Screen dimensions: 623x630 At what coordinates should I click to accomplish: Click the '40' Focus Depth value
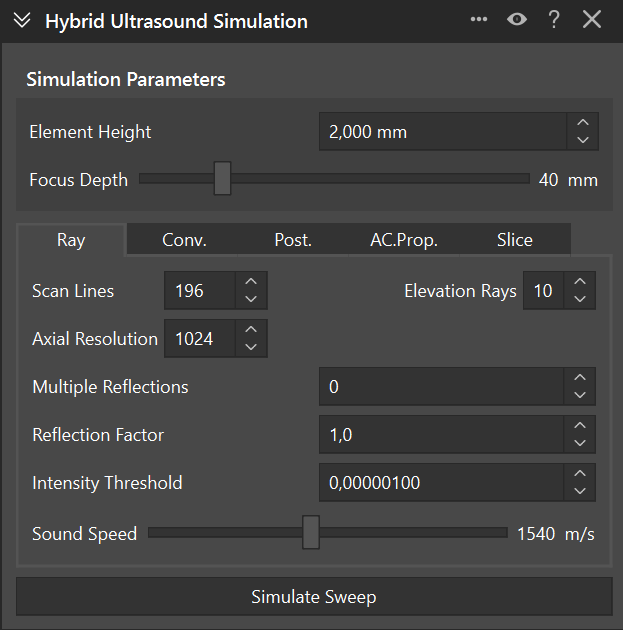(548, 180)
